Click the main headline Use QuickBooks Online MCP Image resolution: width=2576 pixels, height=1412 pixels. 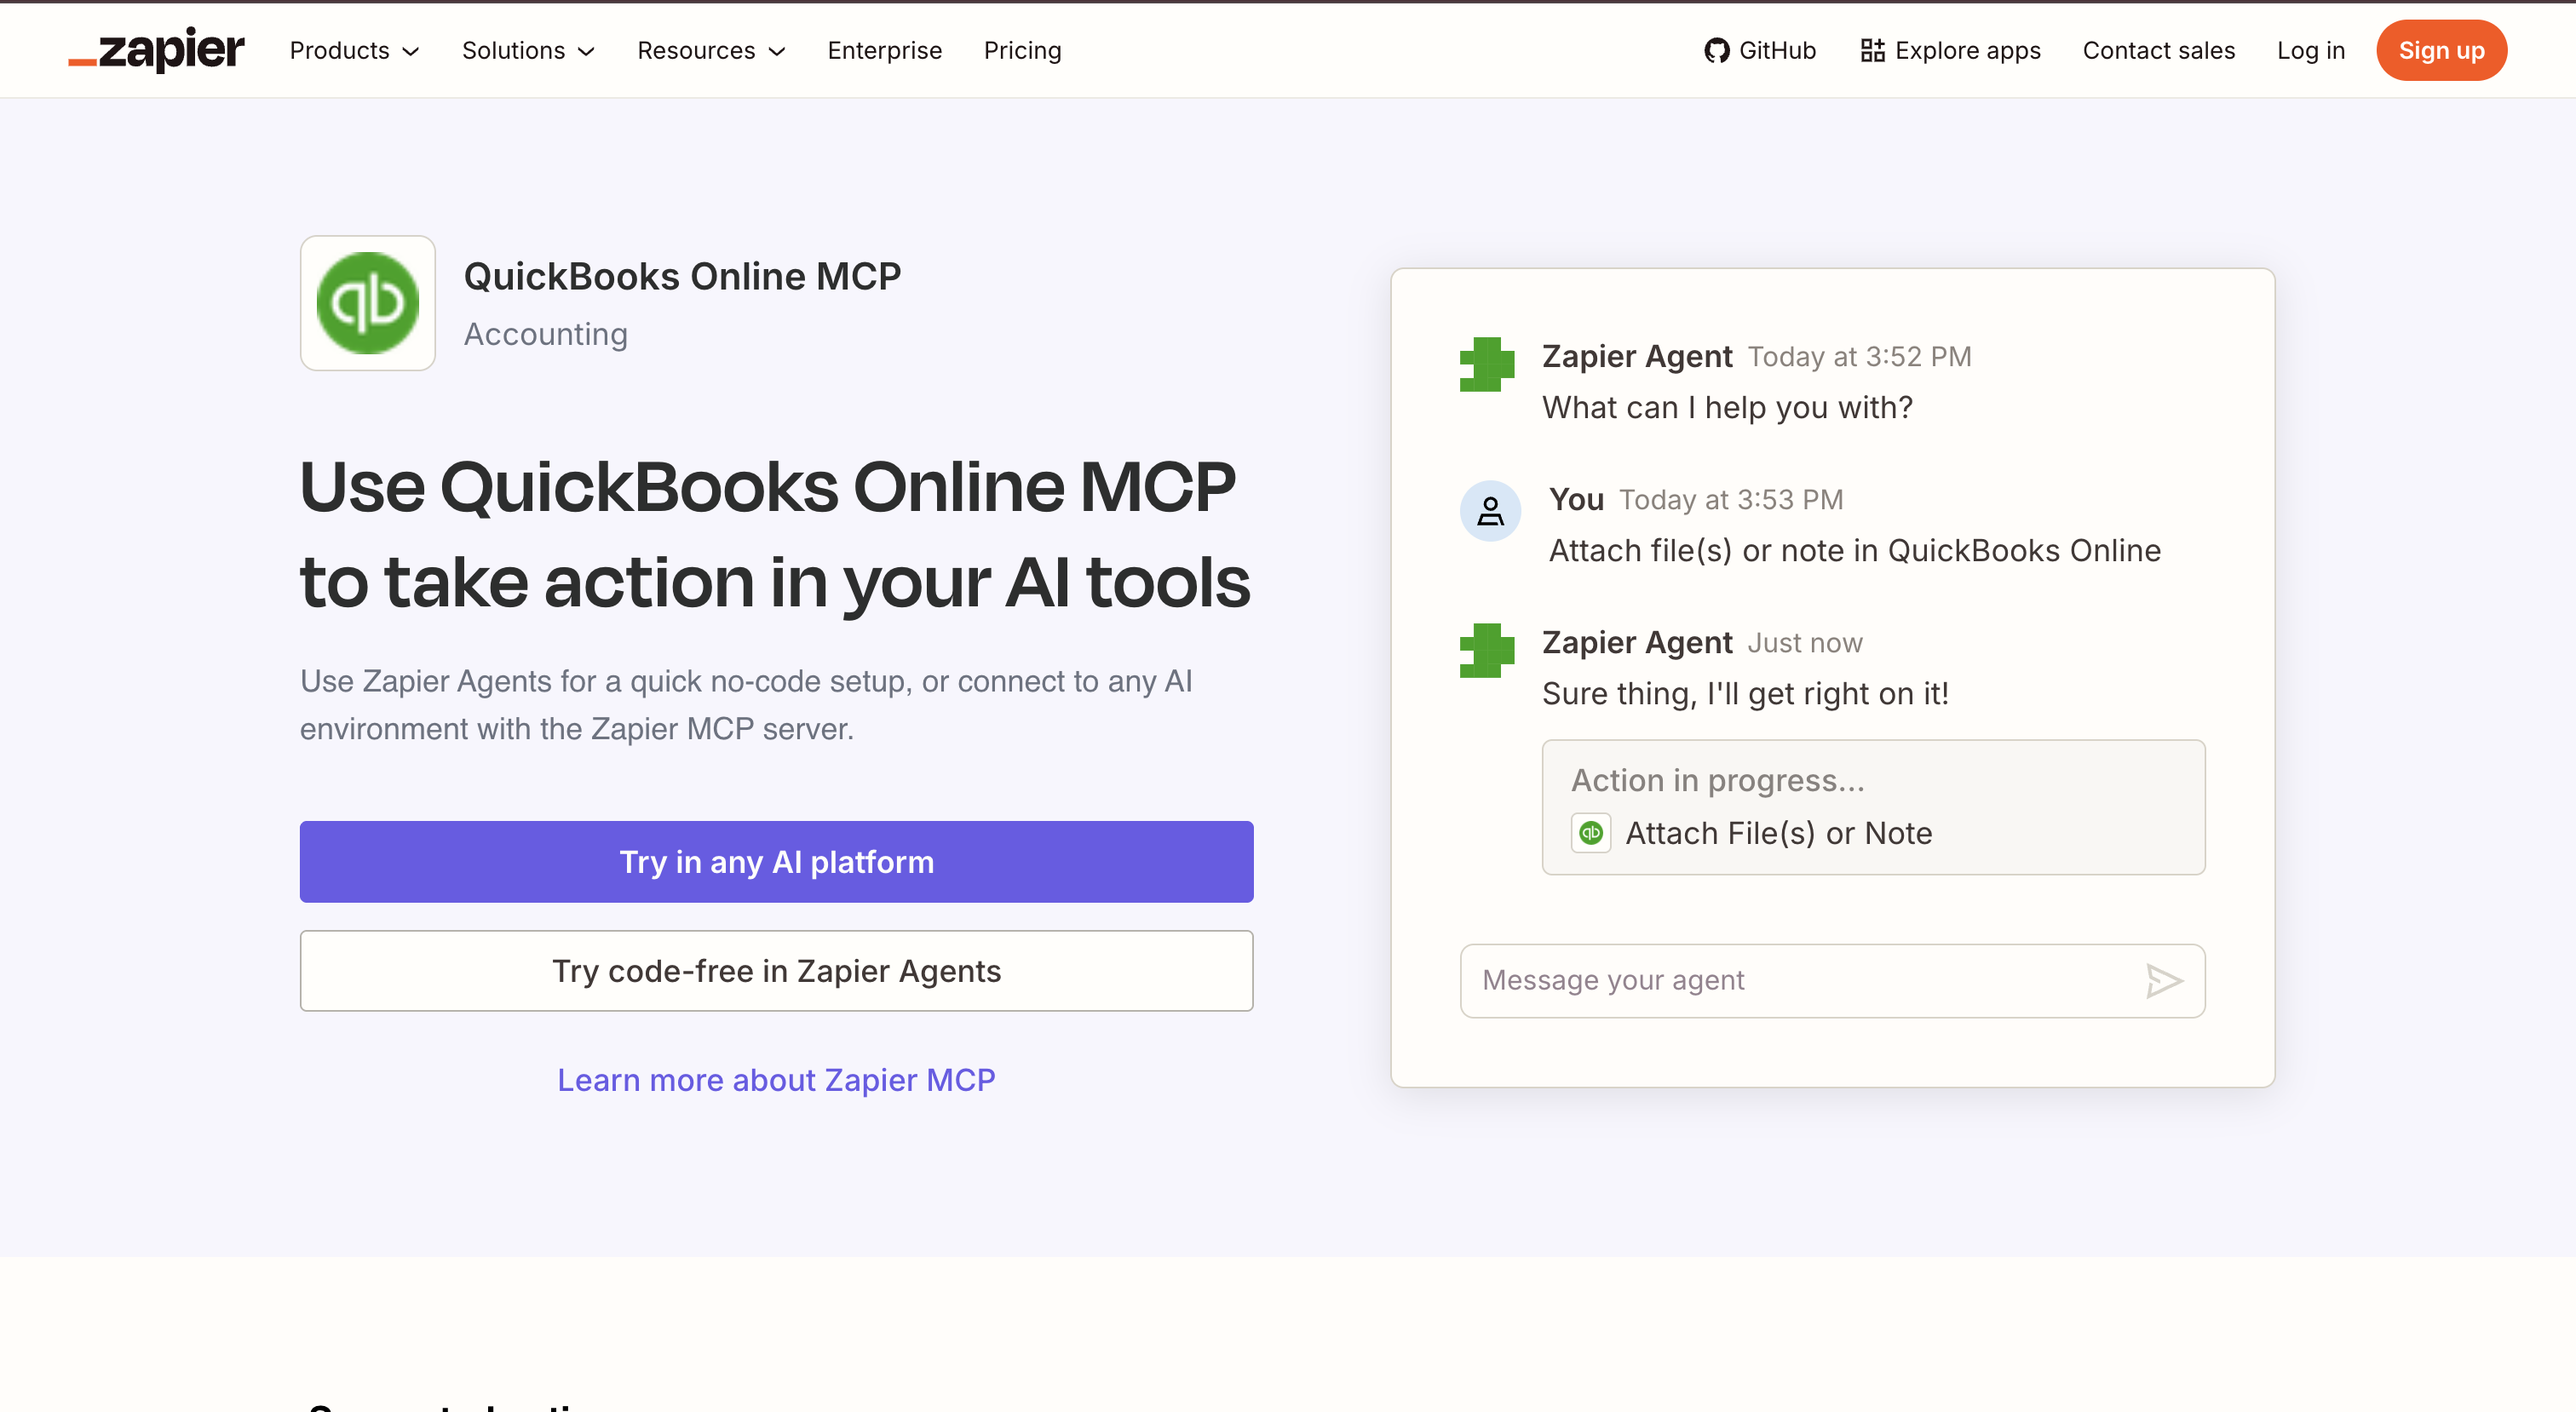click(775, 534)
